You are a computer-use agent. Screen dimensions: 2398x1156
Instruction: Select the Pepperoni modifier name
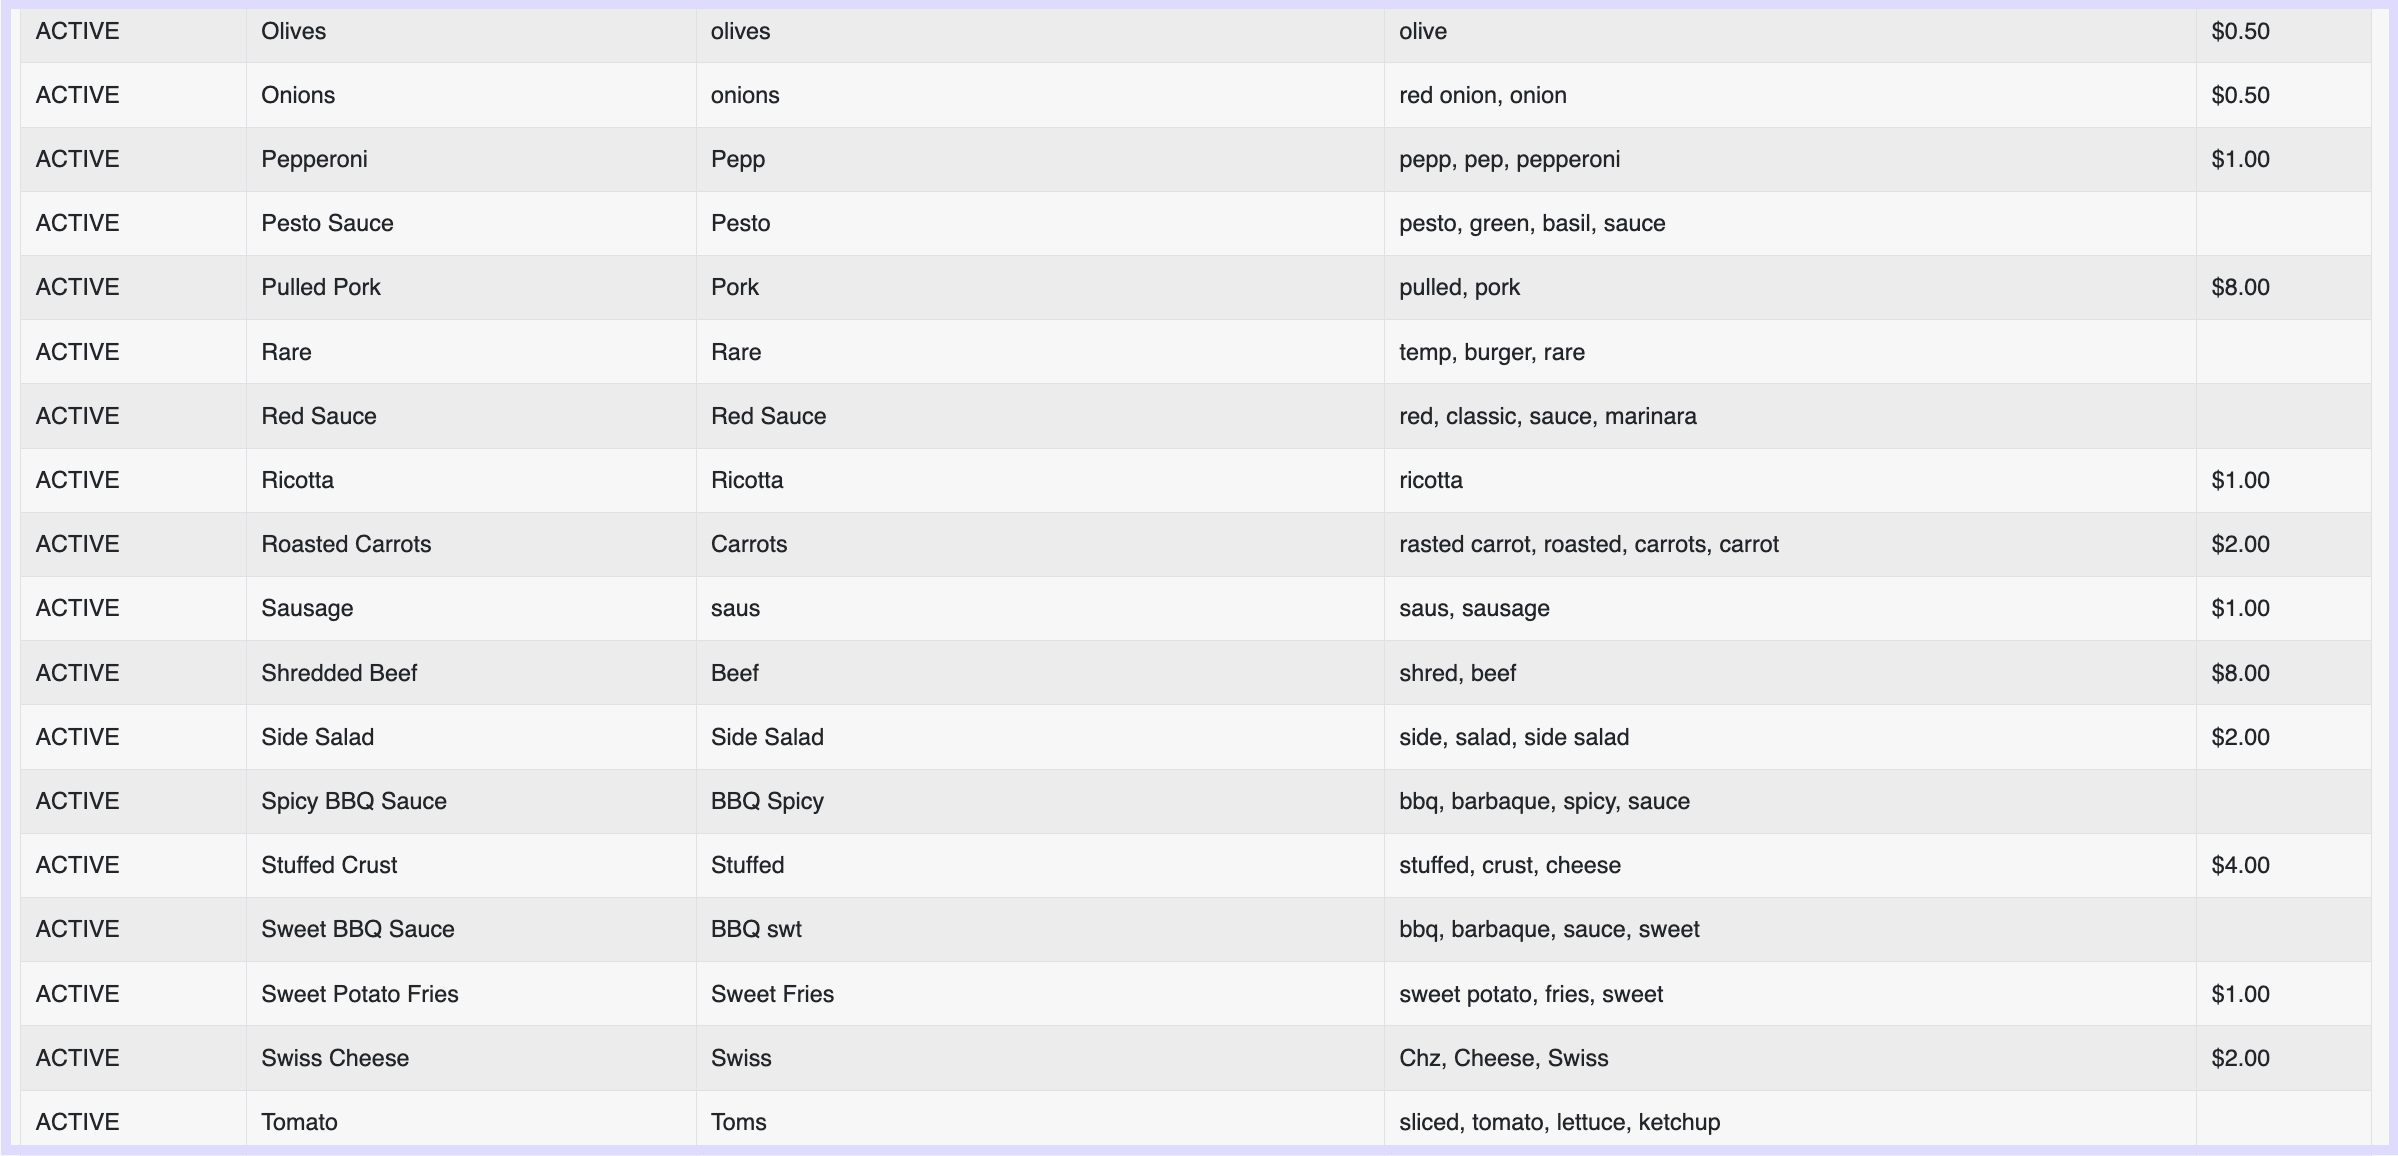(314, 159)
